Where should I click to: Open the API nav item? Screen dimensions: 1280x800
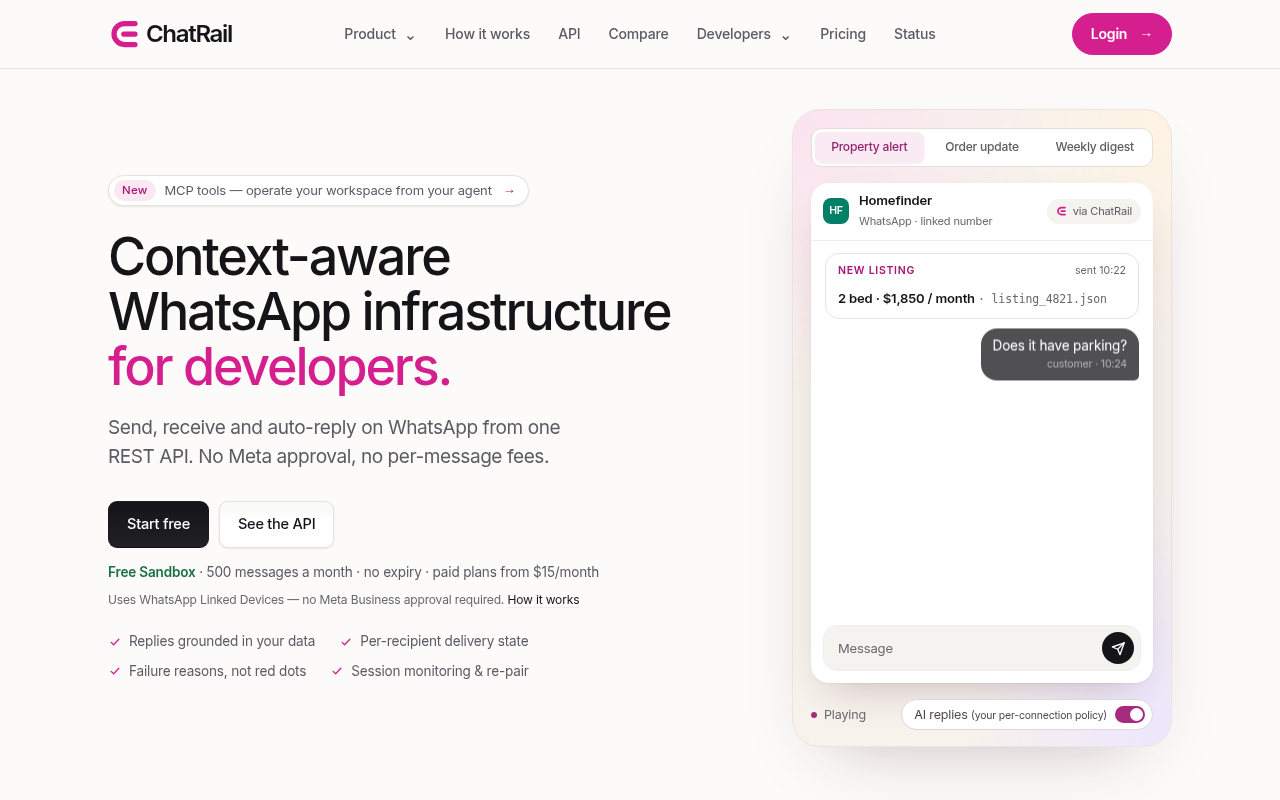[x=569, y=34]
